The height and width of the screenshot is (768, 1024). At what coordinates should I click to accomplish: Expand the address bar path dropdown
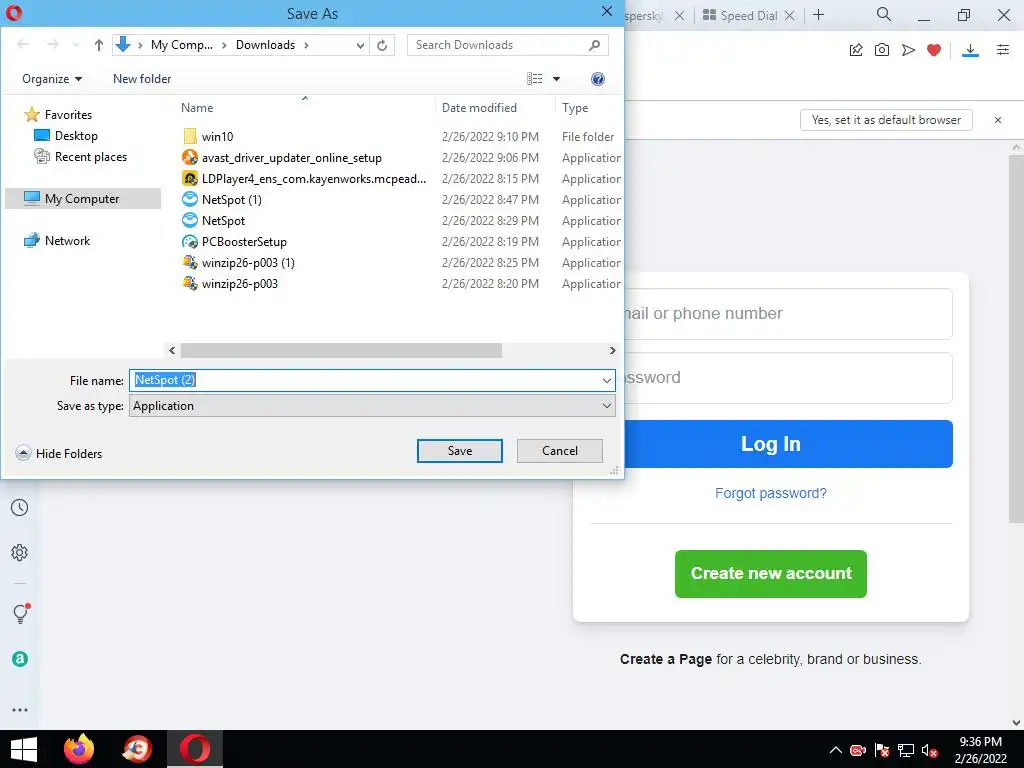point(360,45)
